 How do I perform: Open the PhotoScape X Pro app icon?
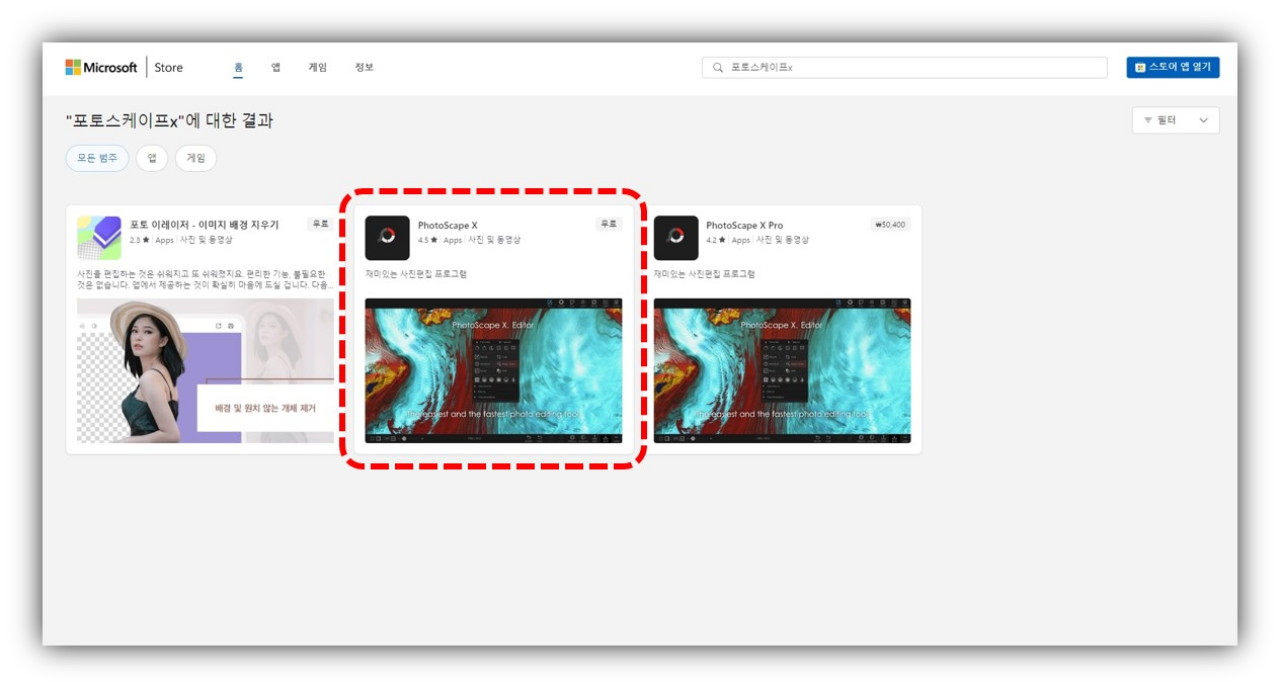[676, 238]
